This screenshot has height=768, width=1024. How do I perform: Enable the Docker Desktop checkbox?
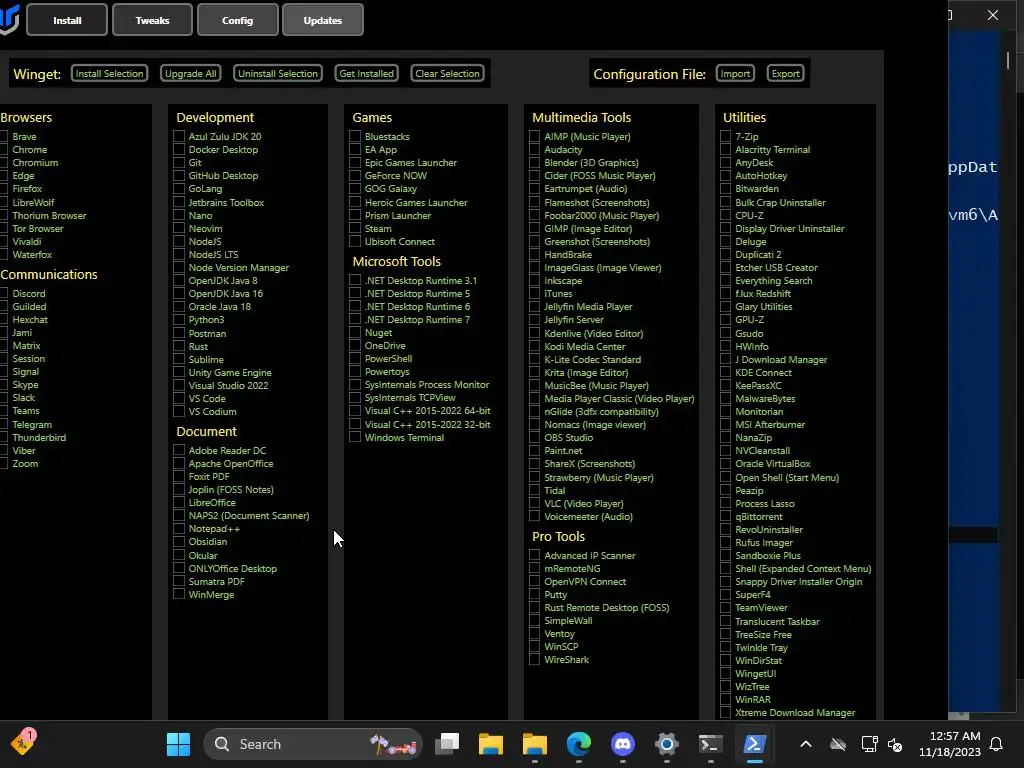(179, 149)
